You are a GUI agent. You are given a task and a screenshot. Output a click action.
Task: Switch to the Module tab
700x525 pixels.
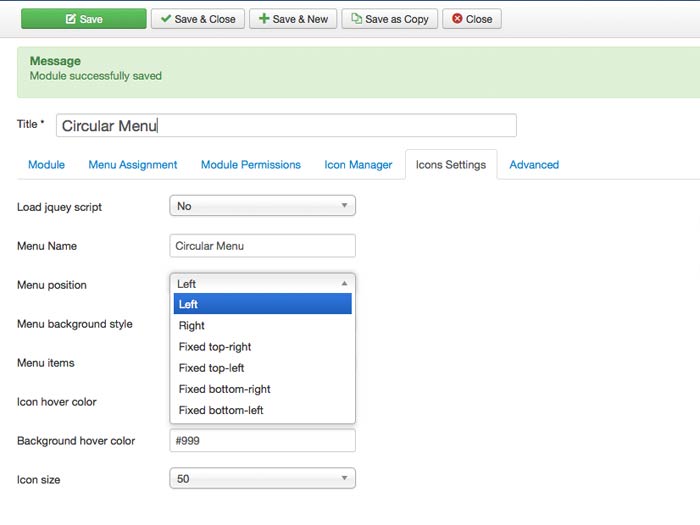46,165
